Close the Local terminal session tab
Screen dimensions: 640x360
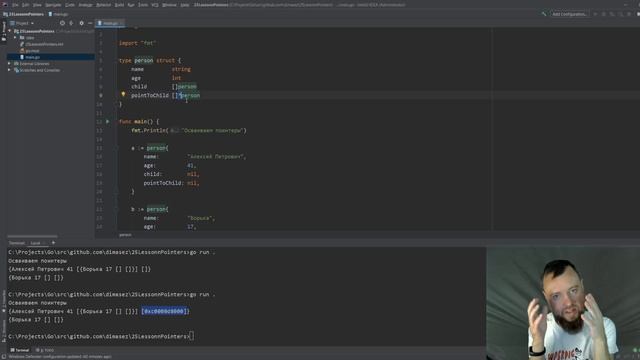click(44, 243)
